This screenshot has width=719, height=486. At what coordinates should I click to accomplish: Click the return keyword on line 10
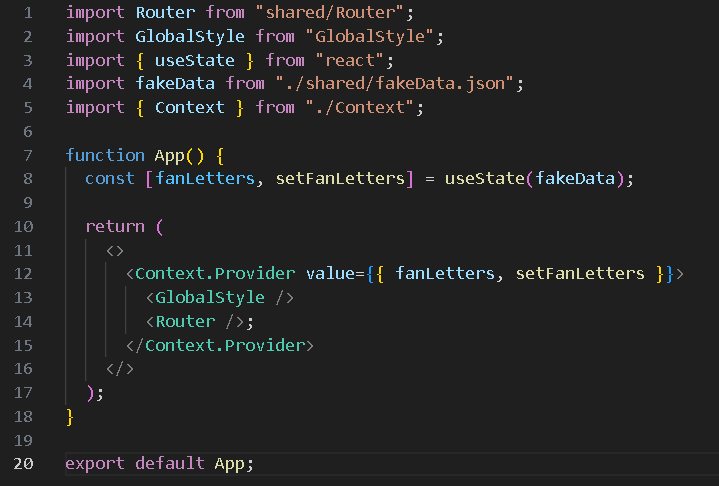(115, 226)
